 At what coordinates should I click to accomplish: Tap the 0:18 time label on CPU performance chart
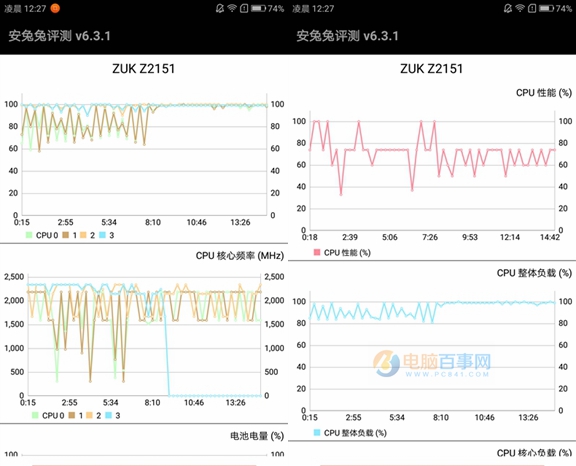click(310, 237)
